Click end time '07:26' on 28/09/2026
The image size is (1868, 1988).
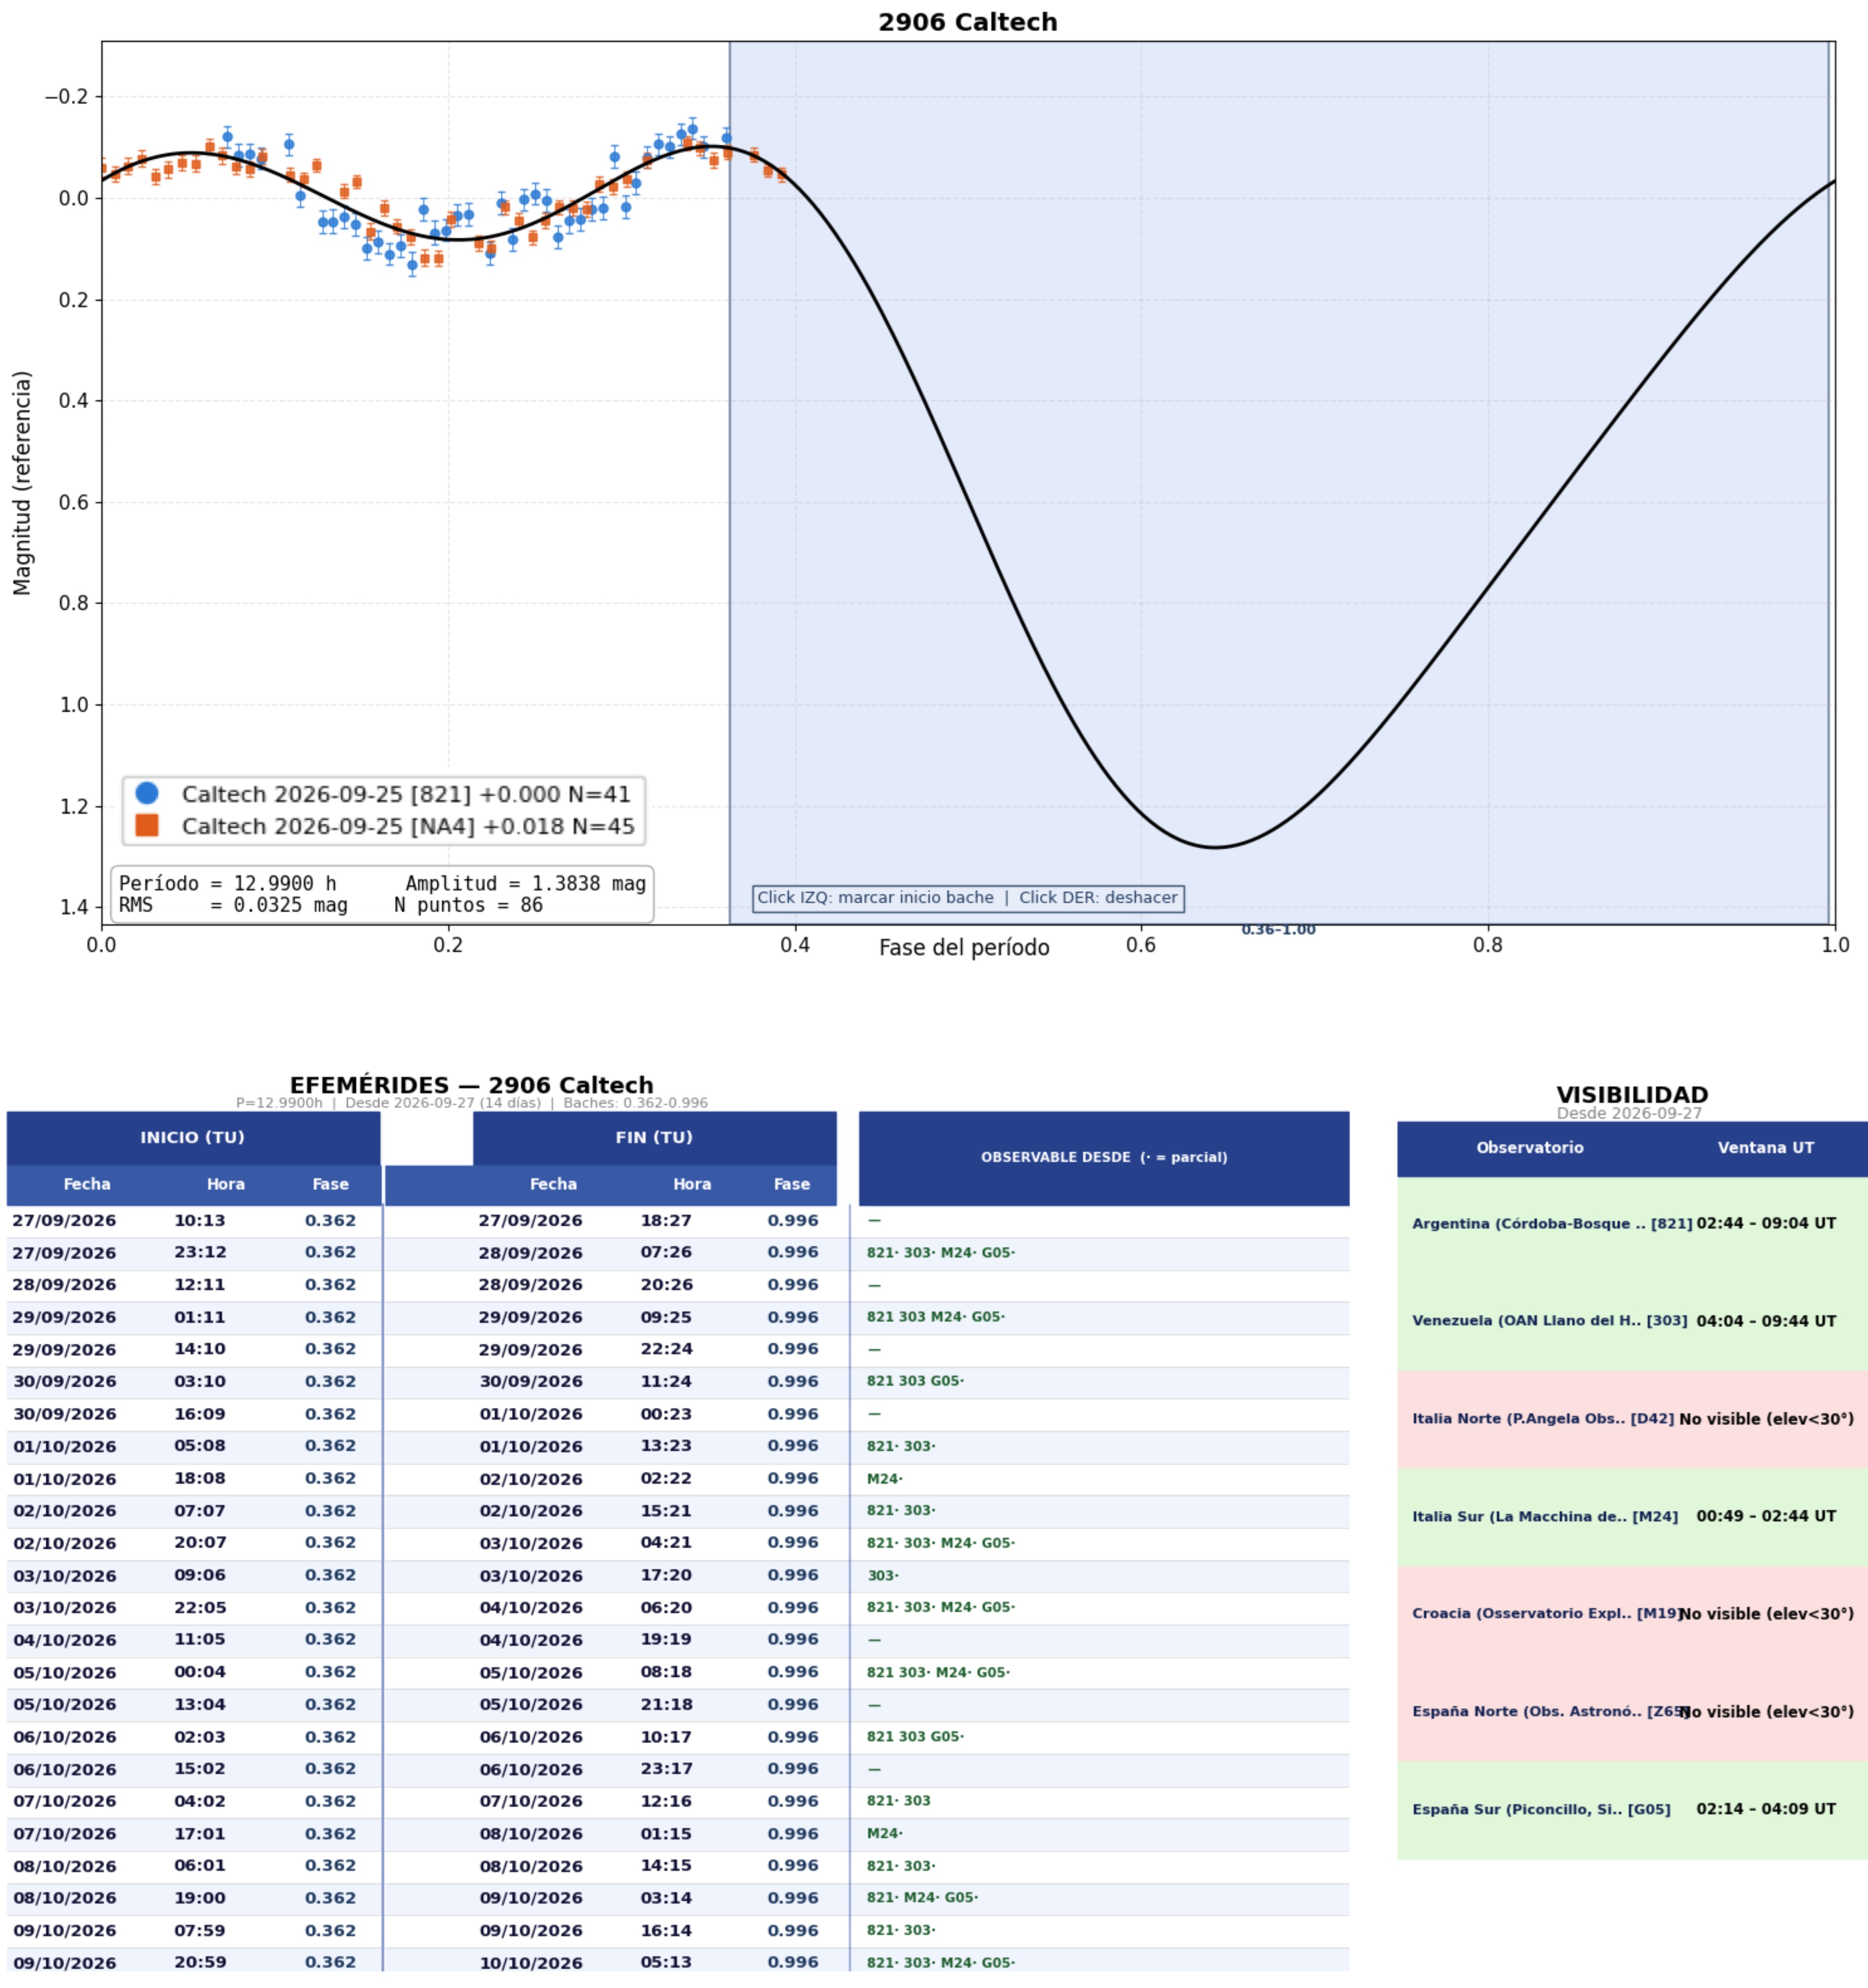pos(666,1253)
